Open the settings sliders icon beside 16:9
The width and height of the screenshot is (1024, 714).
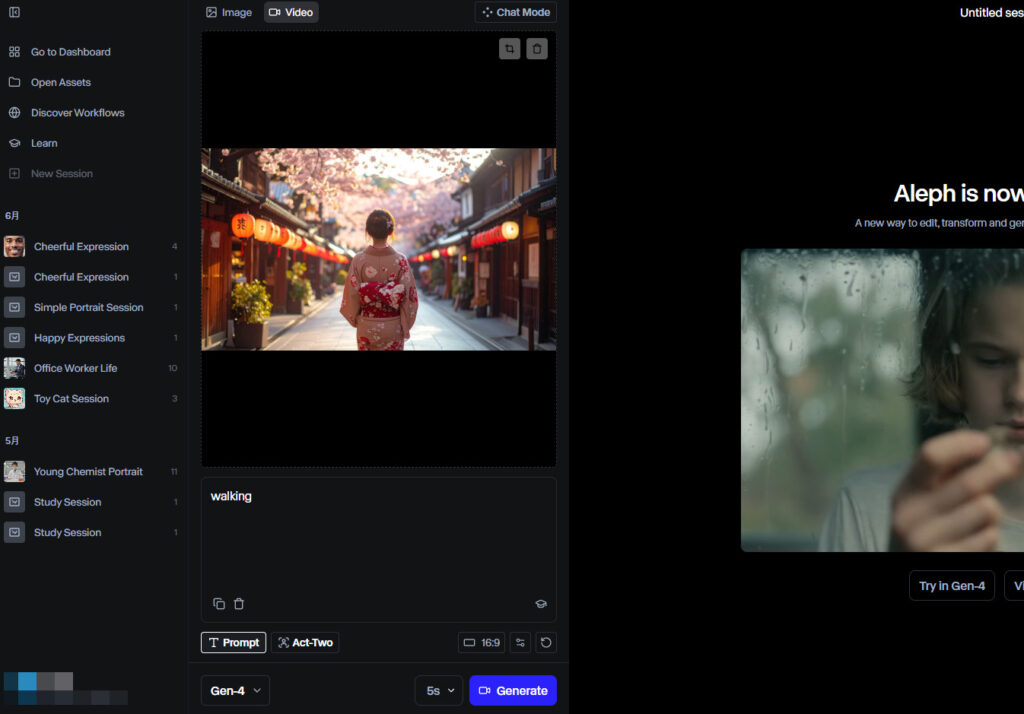tap(520, 643)
